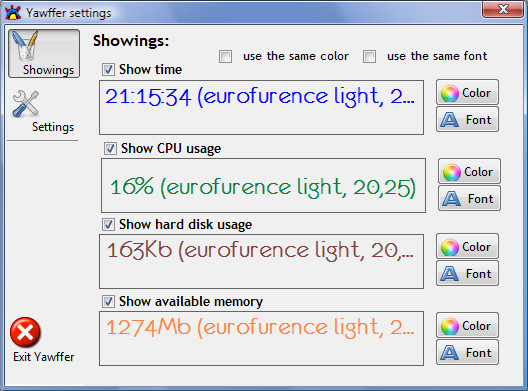Screen dimensions: 528x391
Task: Click the orange 1274Mb memory preview text
Action: pyautogui.click(x=260, y=327)
